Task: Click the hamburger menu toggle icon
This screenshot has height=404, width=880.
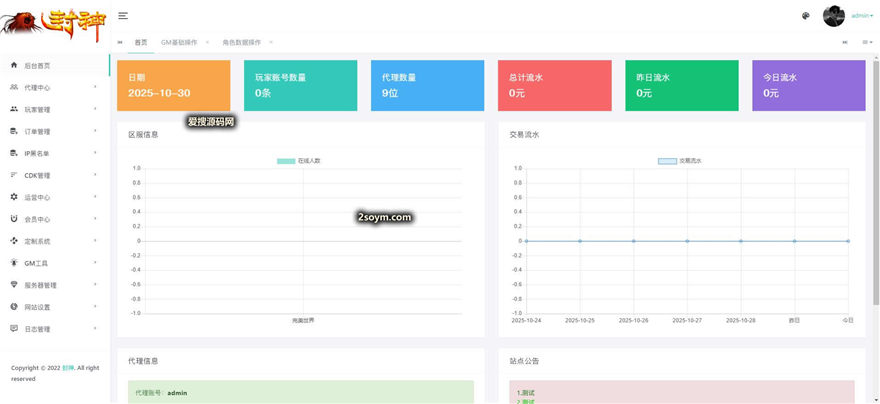Action: [x=123, y=15]
